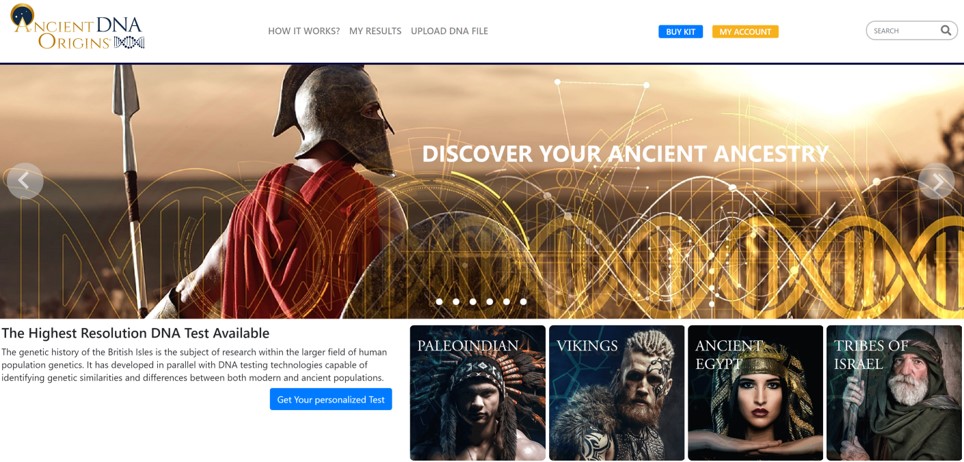
Task: Click the Buy Kit button
Action: [x=681, y=31]
